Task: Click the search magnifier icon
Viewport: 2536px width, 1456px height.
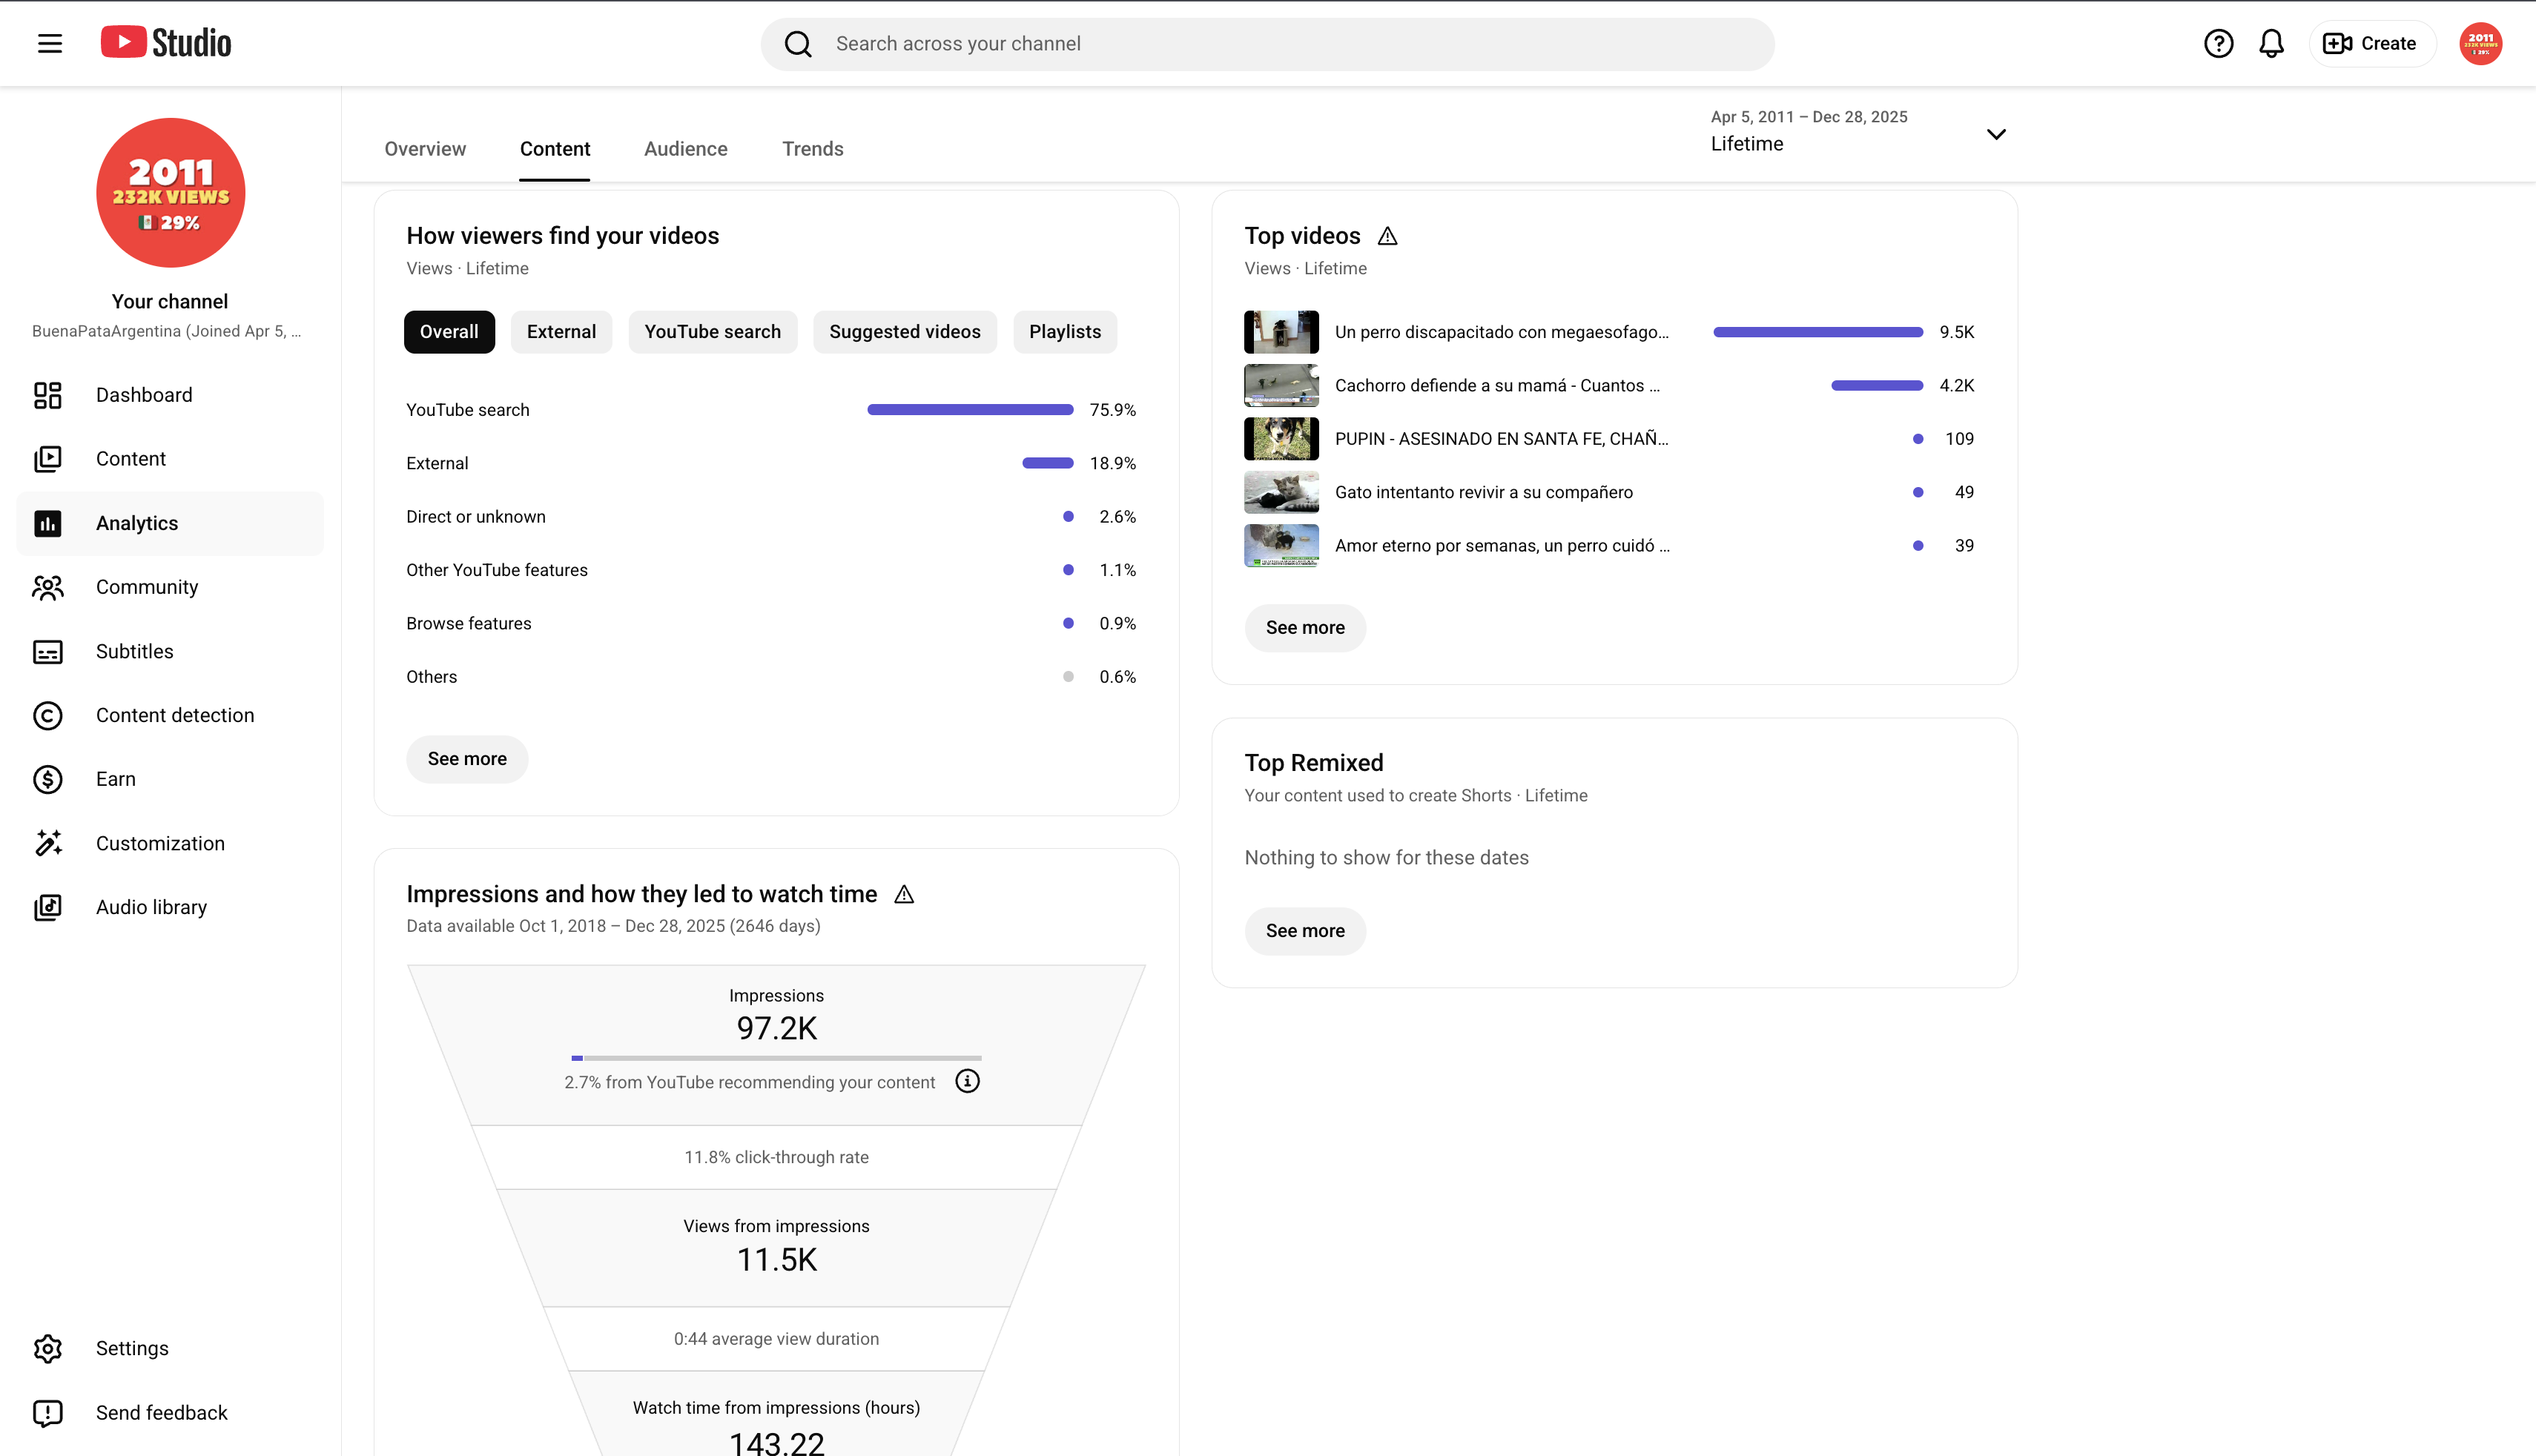Action: pyautogui.click(x=797, y=44)
